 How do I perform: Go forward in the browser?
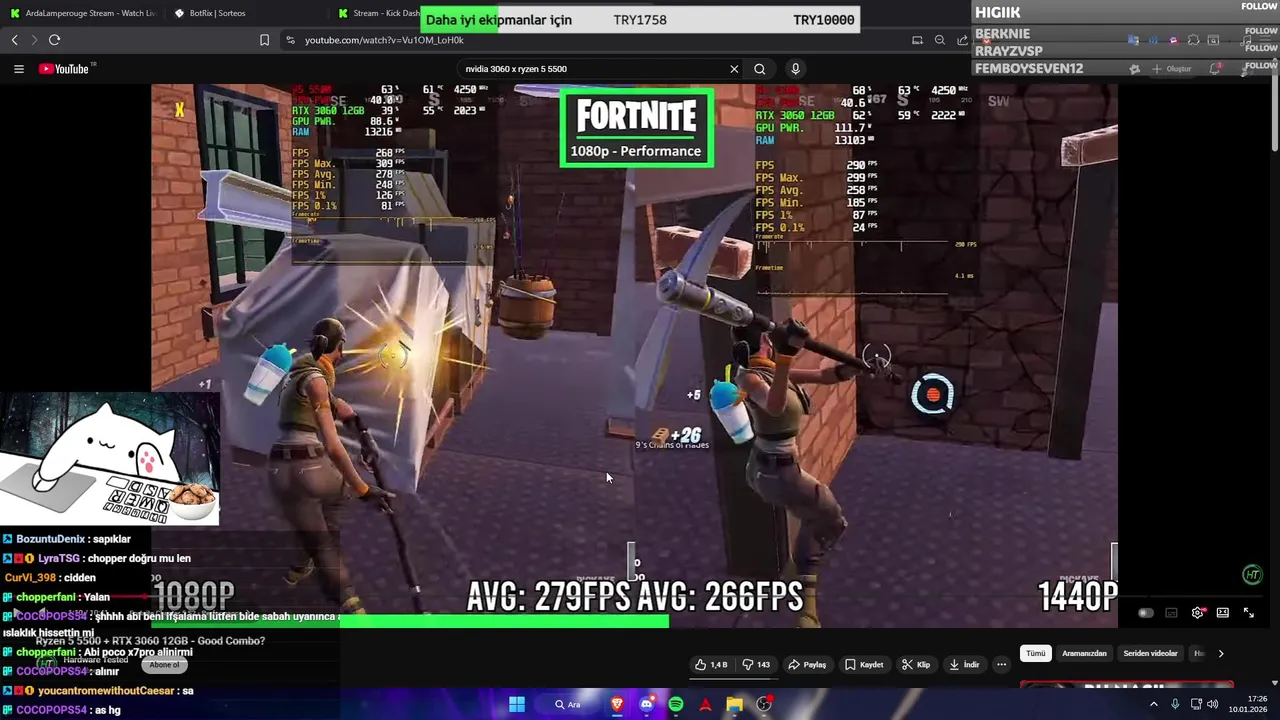pos(34,40)
